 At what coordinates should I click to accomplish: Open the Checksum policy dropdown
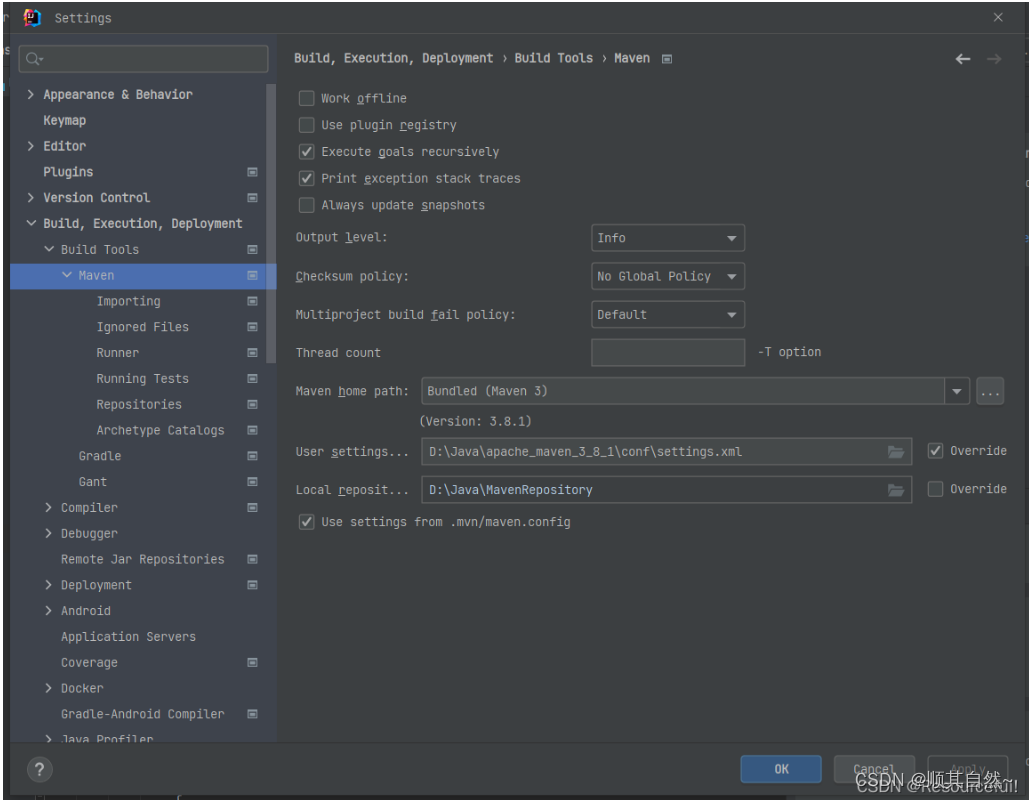coord(667,276)
